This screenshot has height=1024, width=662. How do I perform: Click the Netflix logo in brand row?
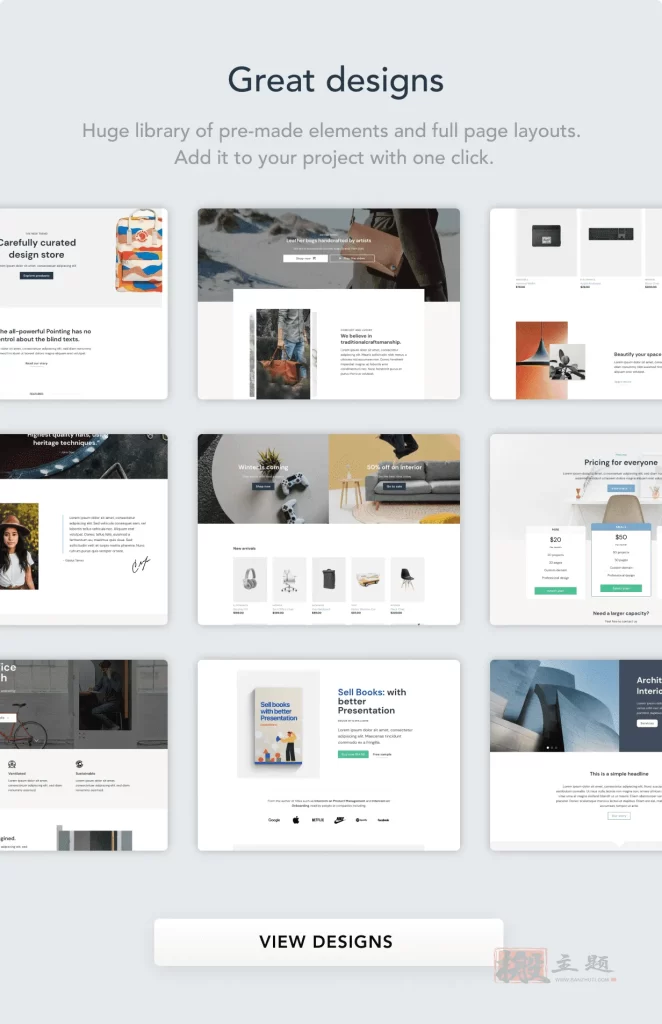318,820
